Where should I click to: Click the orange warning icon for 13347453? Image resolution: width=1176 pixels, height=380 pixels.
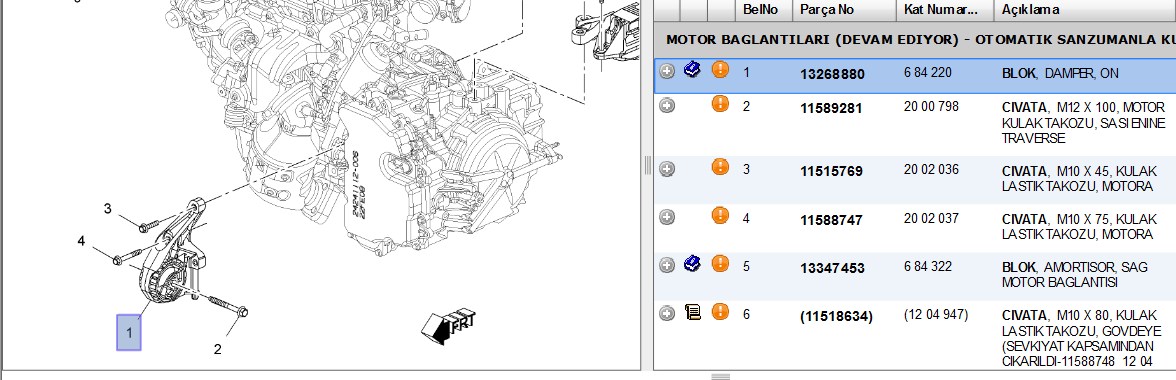[x=720, y=264]
